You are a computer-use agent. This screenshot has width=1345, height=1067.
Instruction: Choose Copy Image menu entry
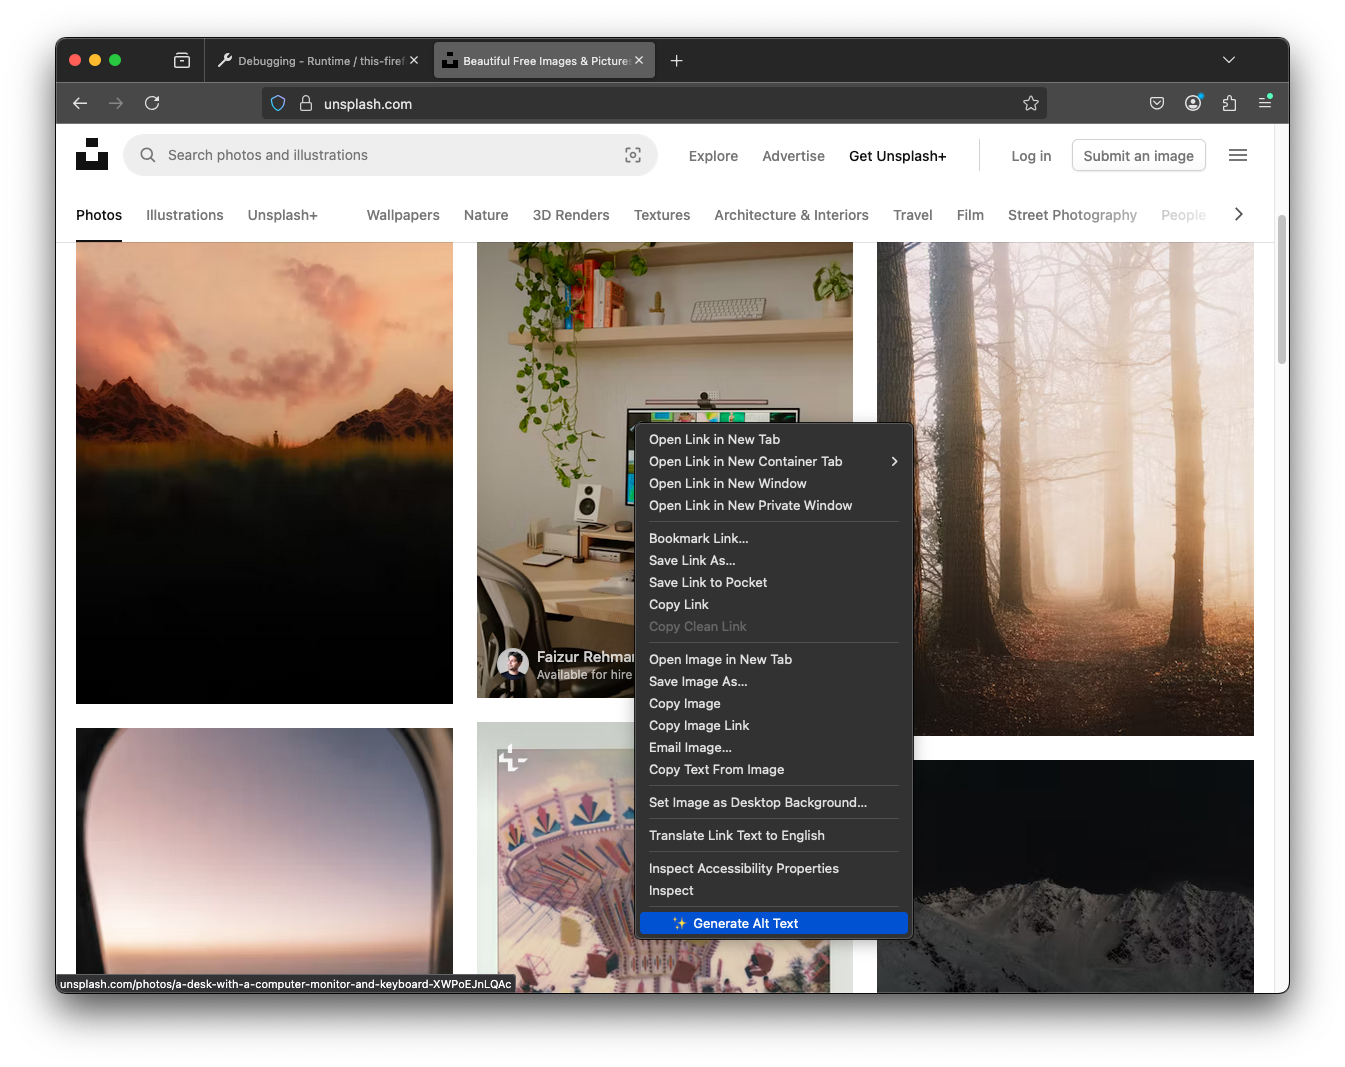point(774,703)
